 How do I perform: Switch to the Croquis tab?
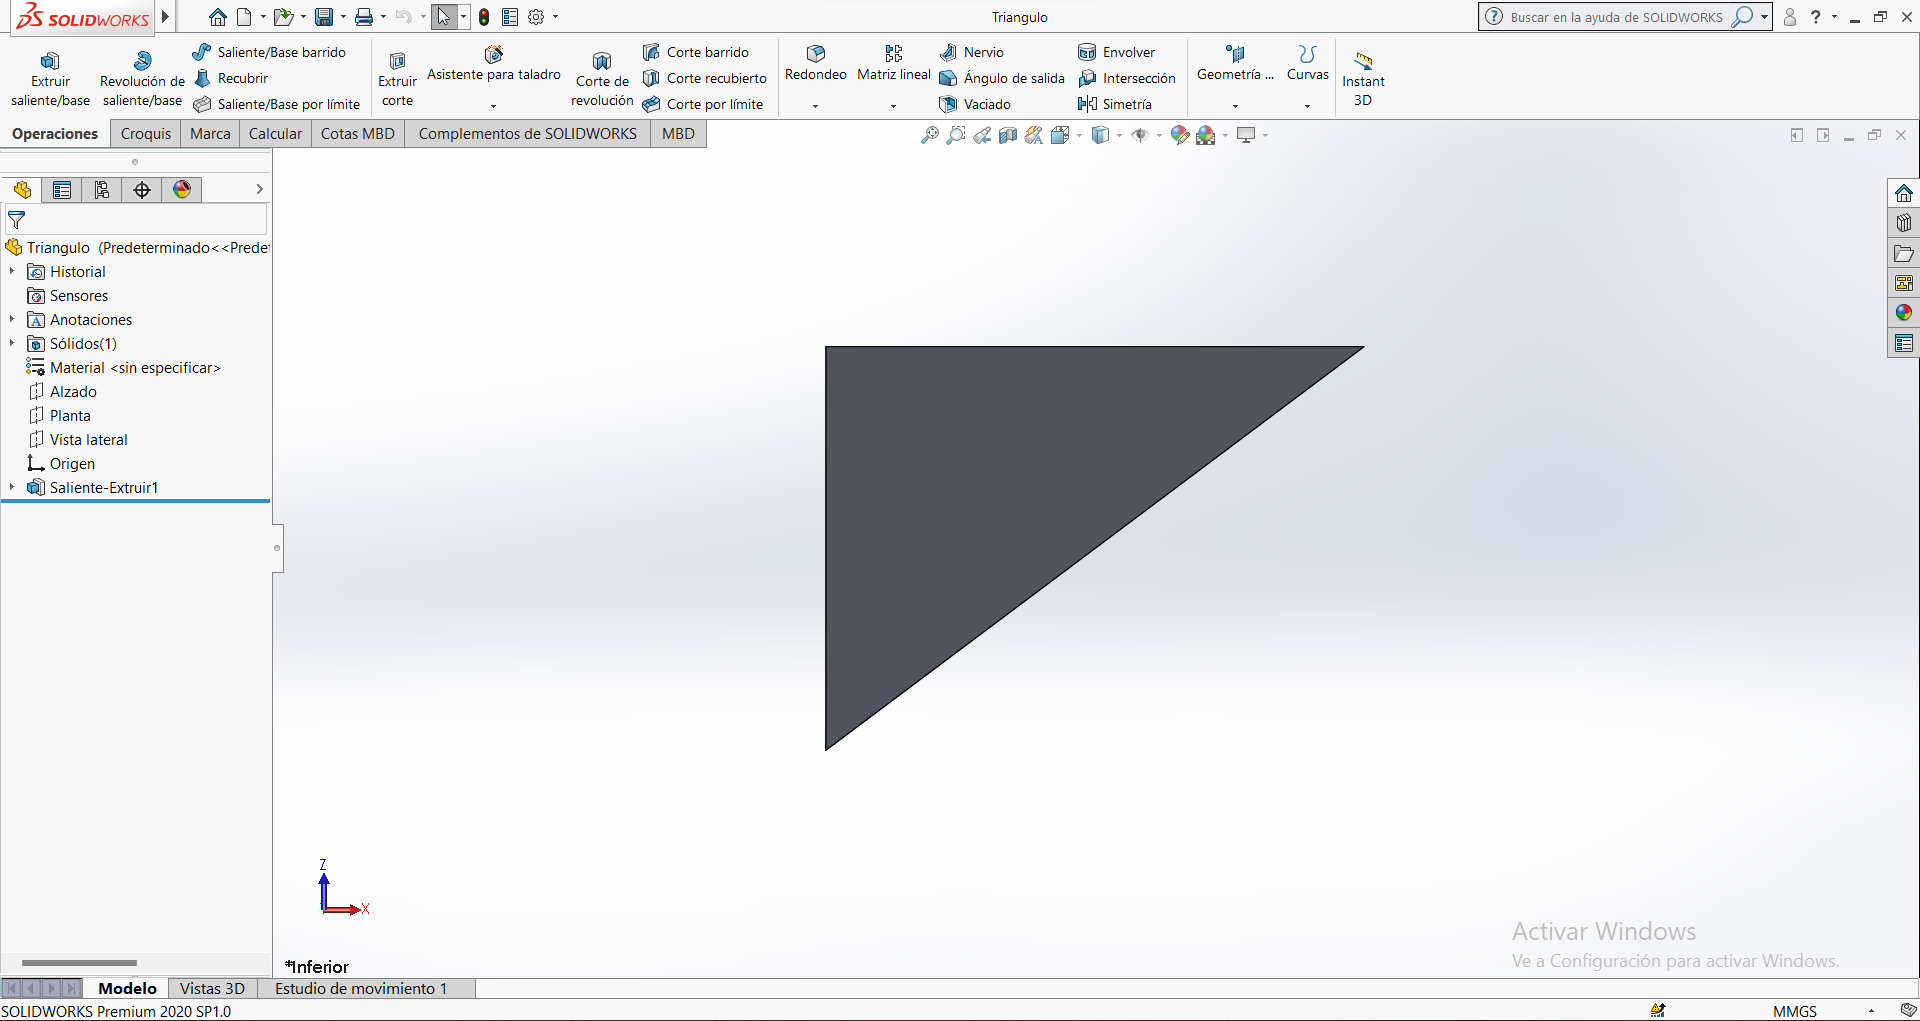click(146, 134)
